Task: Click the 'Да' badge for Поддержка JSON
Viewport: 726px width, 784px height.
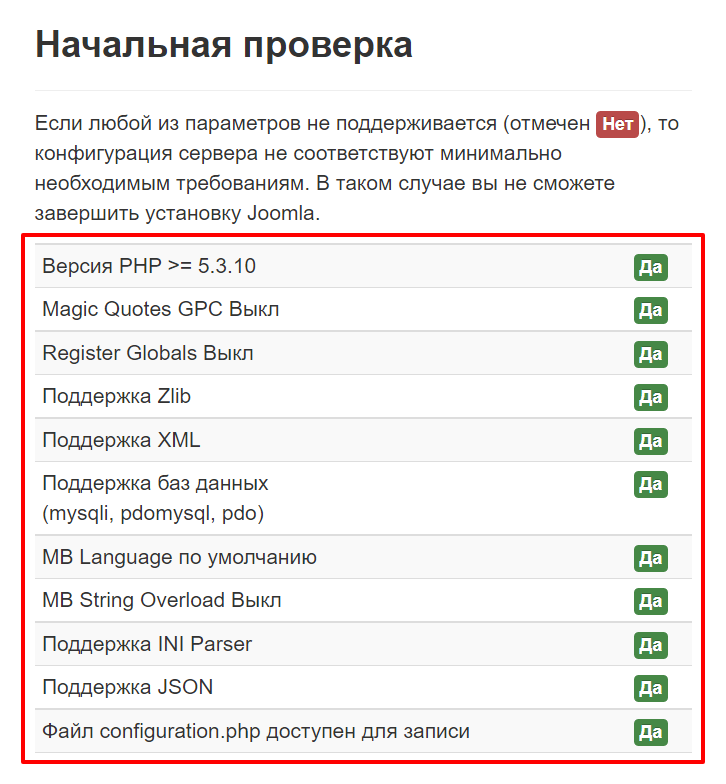Action: coord(650,688)
